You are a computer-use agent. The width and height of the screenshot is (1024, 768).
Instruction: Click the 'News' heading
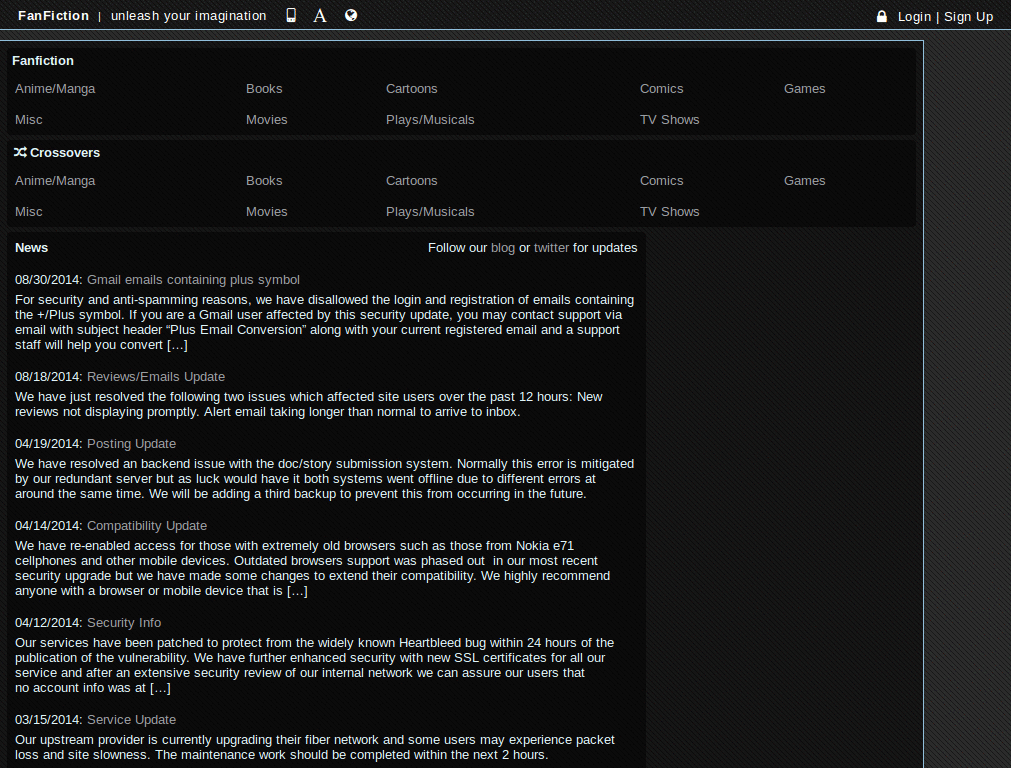click(x=31, y=248)
